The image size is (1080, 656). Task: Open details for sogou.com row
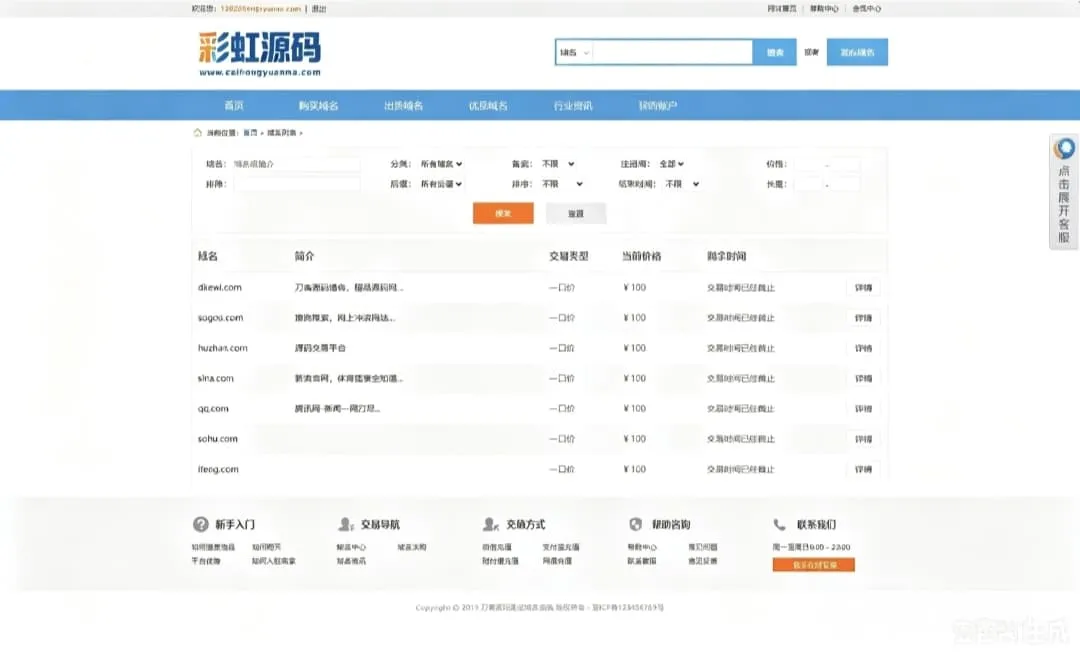[x=863, y=318]
